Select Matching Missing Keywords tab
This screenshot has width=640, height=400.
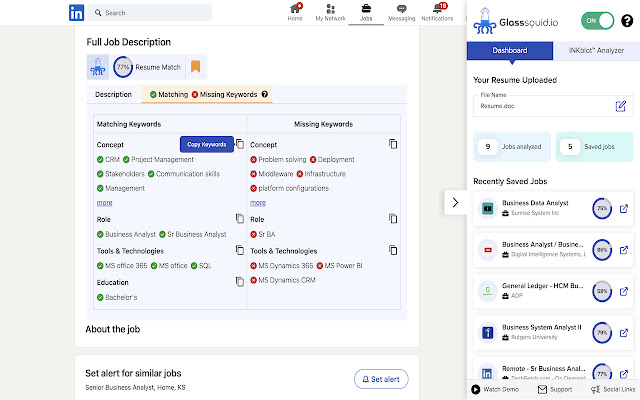207,94
